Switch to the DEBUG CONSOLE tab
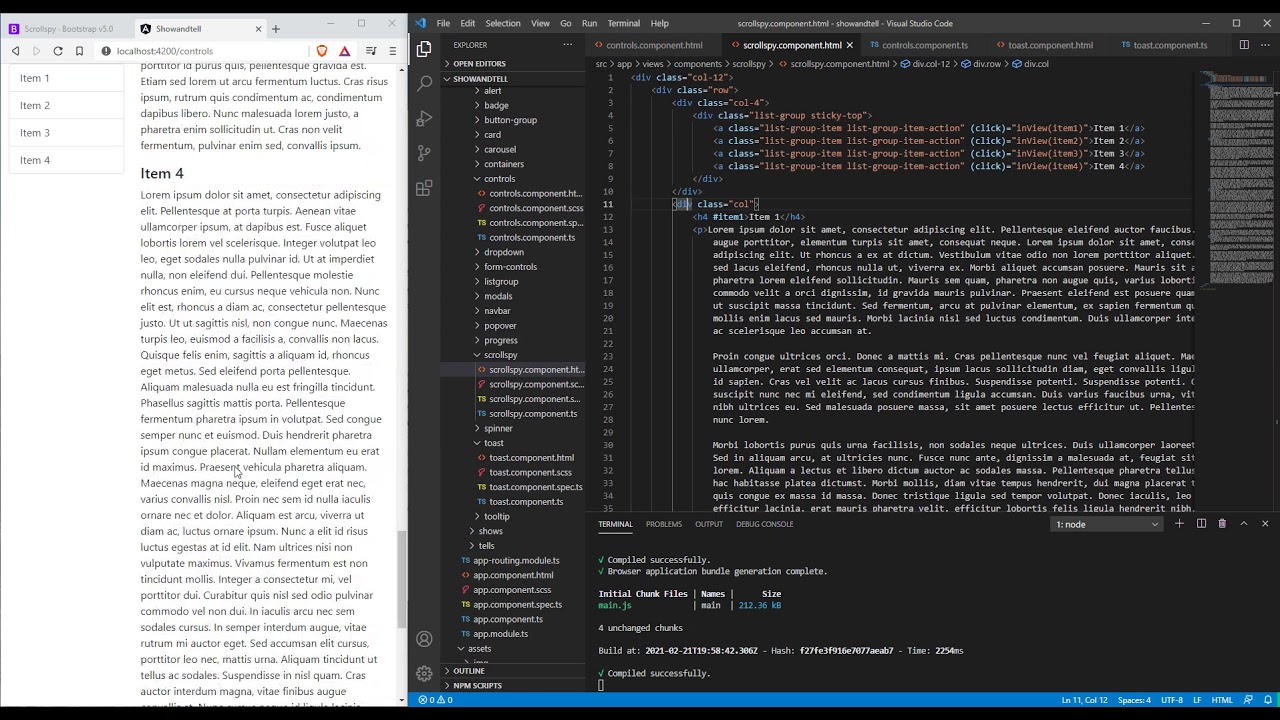The height and width of the screenshot is (720, 1280). [765, 524]
